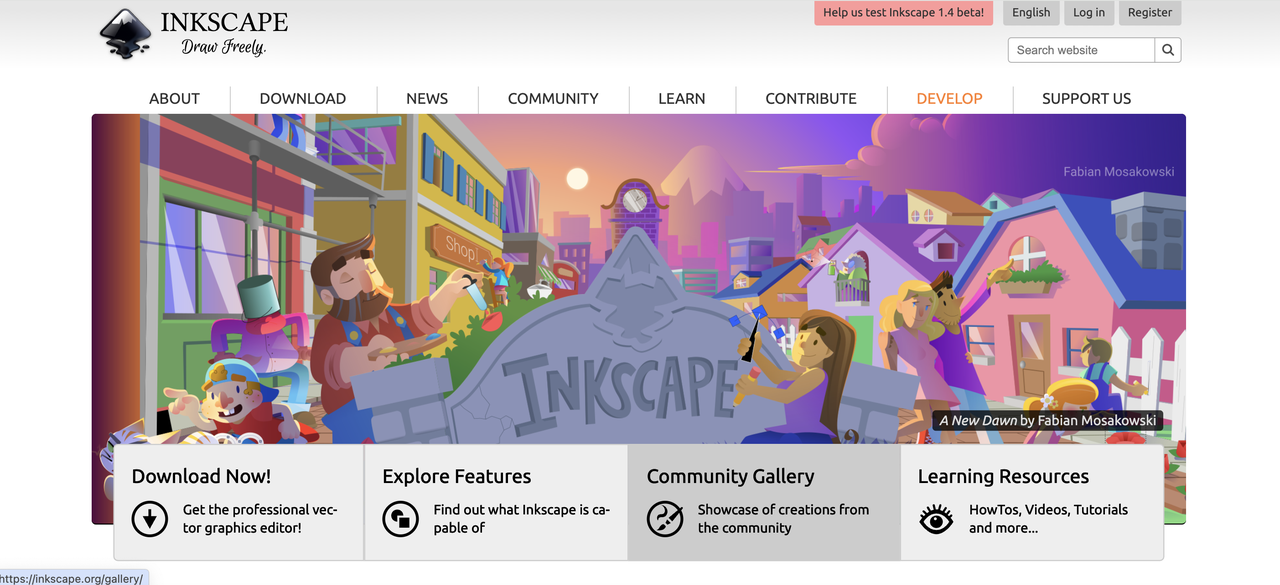Click the 'A New Dawn by Fabian Mosakowski' caption

1047,420
